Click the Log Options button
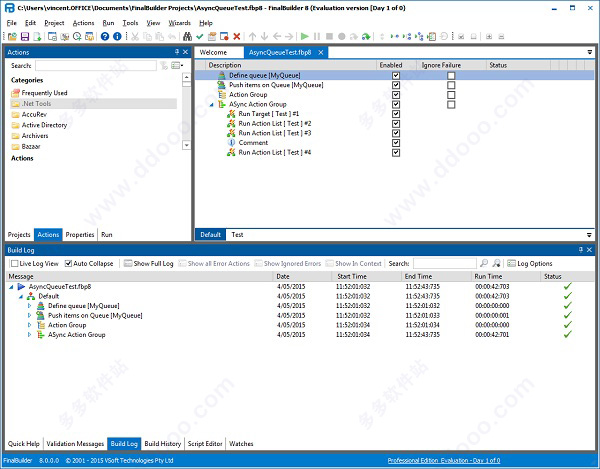This screenshot has height=469, width=600. click(x=530, y=263)
